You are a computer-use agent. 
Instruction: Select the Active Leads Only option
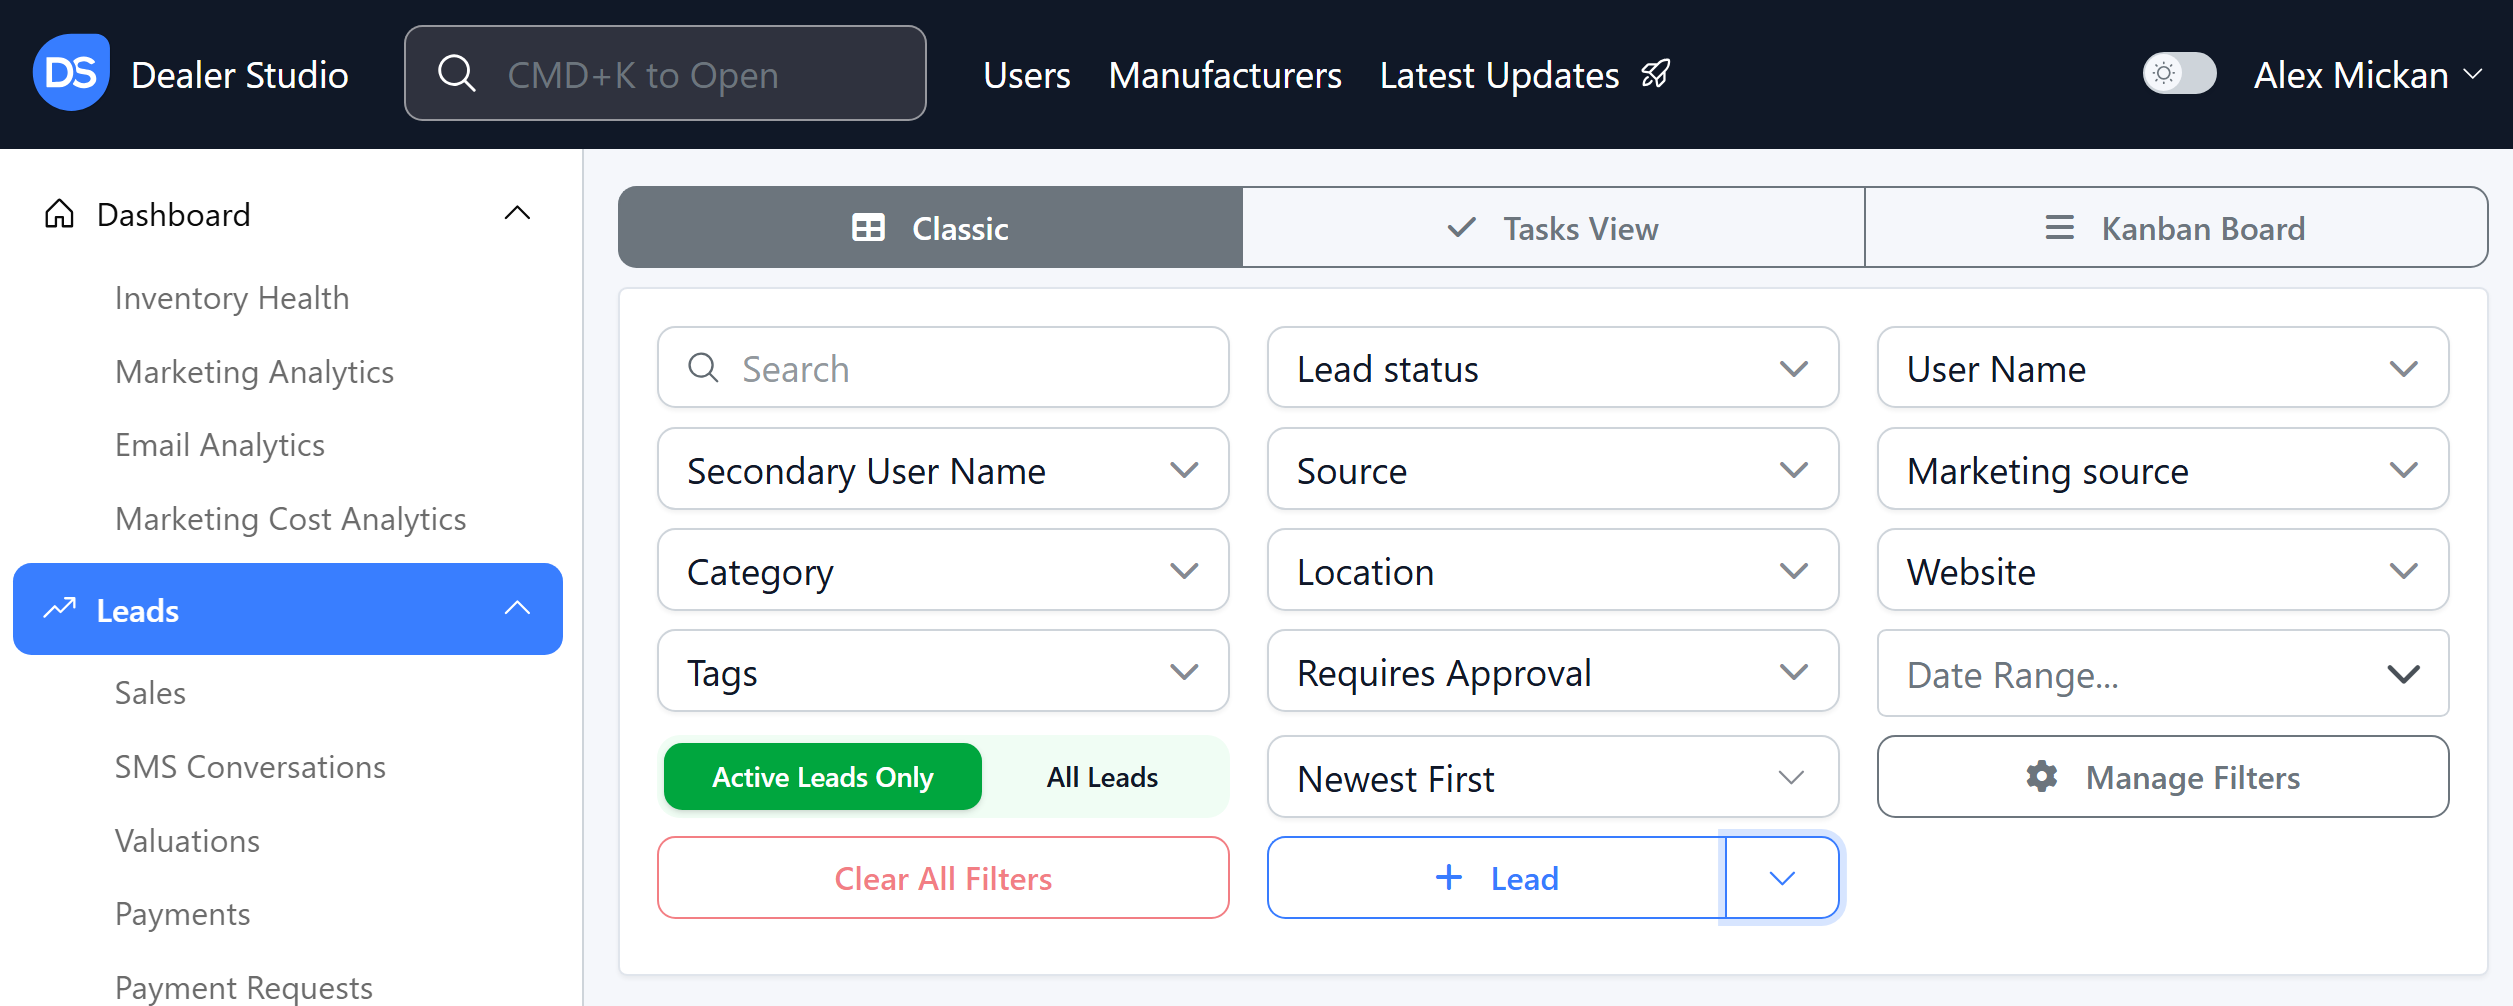pos(822,777)
